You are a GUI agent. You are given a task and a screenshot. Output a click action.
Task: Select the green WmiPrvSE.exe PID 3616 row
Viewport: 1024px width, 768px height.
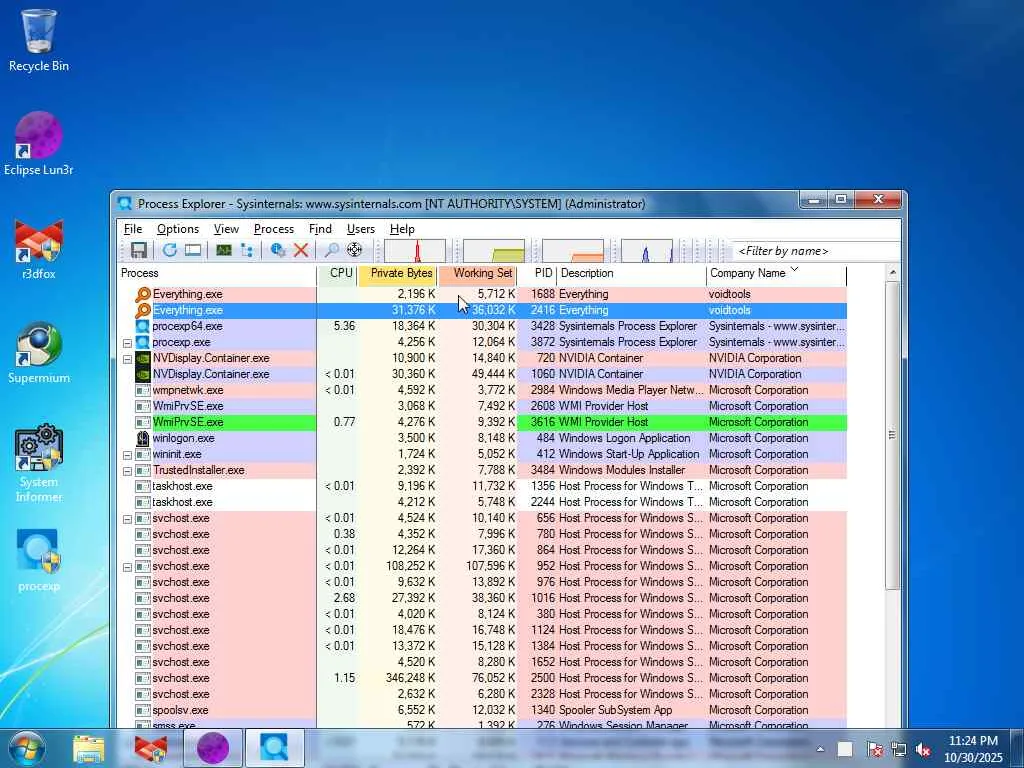(x=483, y=423)
